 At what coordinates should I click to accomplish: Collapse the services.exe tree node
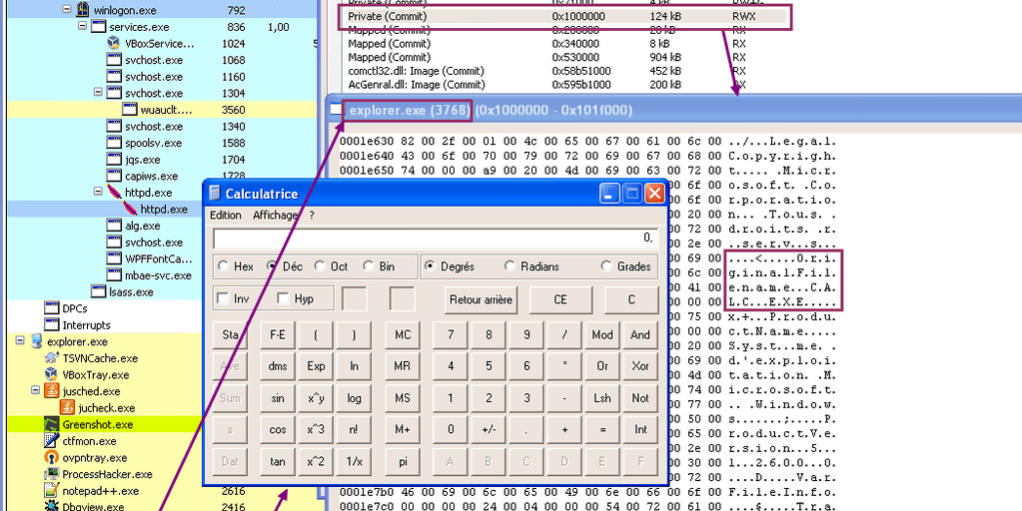point(84,27)
